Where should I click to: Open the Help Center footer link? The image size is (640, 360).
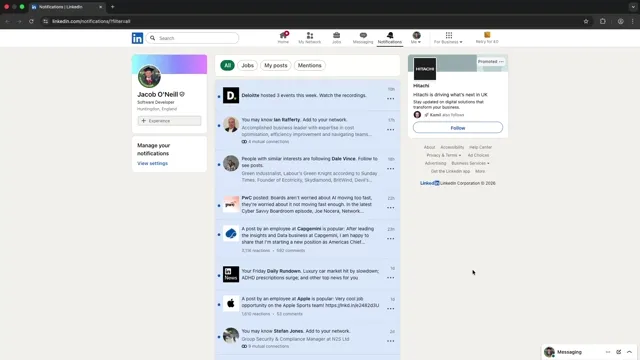pos(480,147)
